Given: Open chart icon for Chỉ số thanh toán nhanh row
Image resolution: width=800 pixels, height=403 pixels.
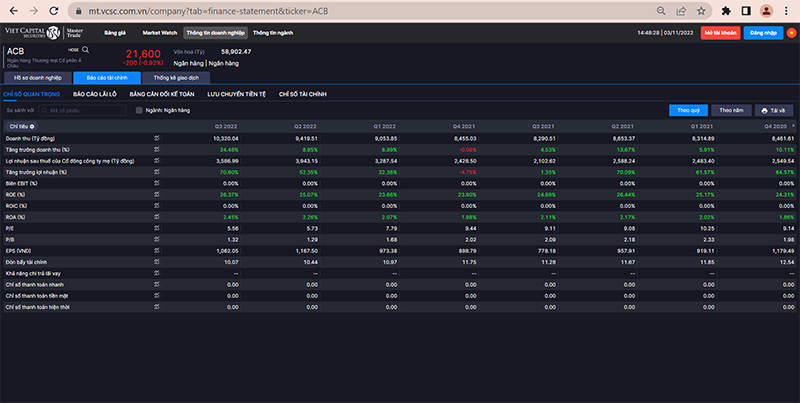Looking at the screenshot, I should (x=157, y=284).
